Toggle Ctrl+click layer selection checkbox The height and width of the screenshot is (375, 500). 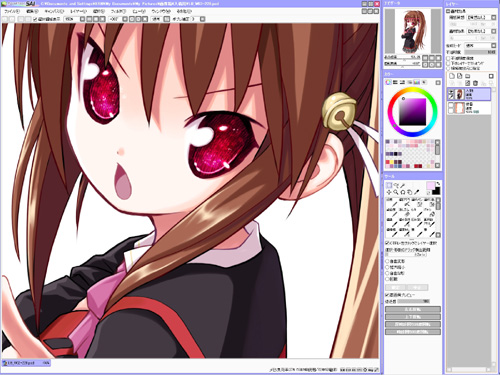388,243
